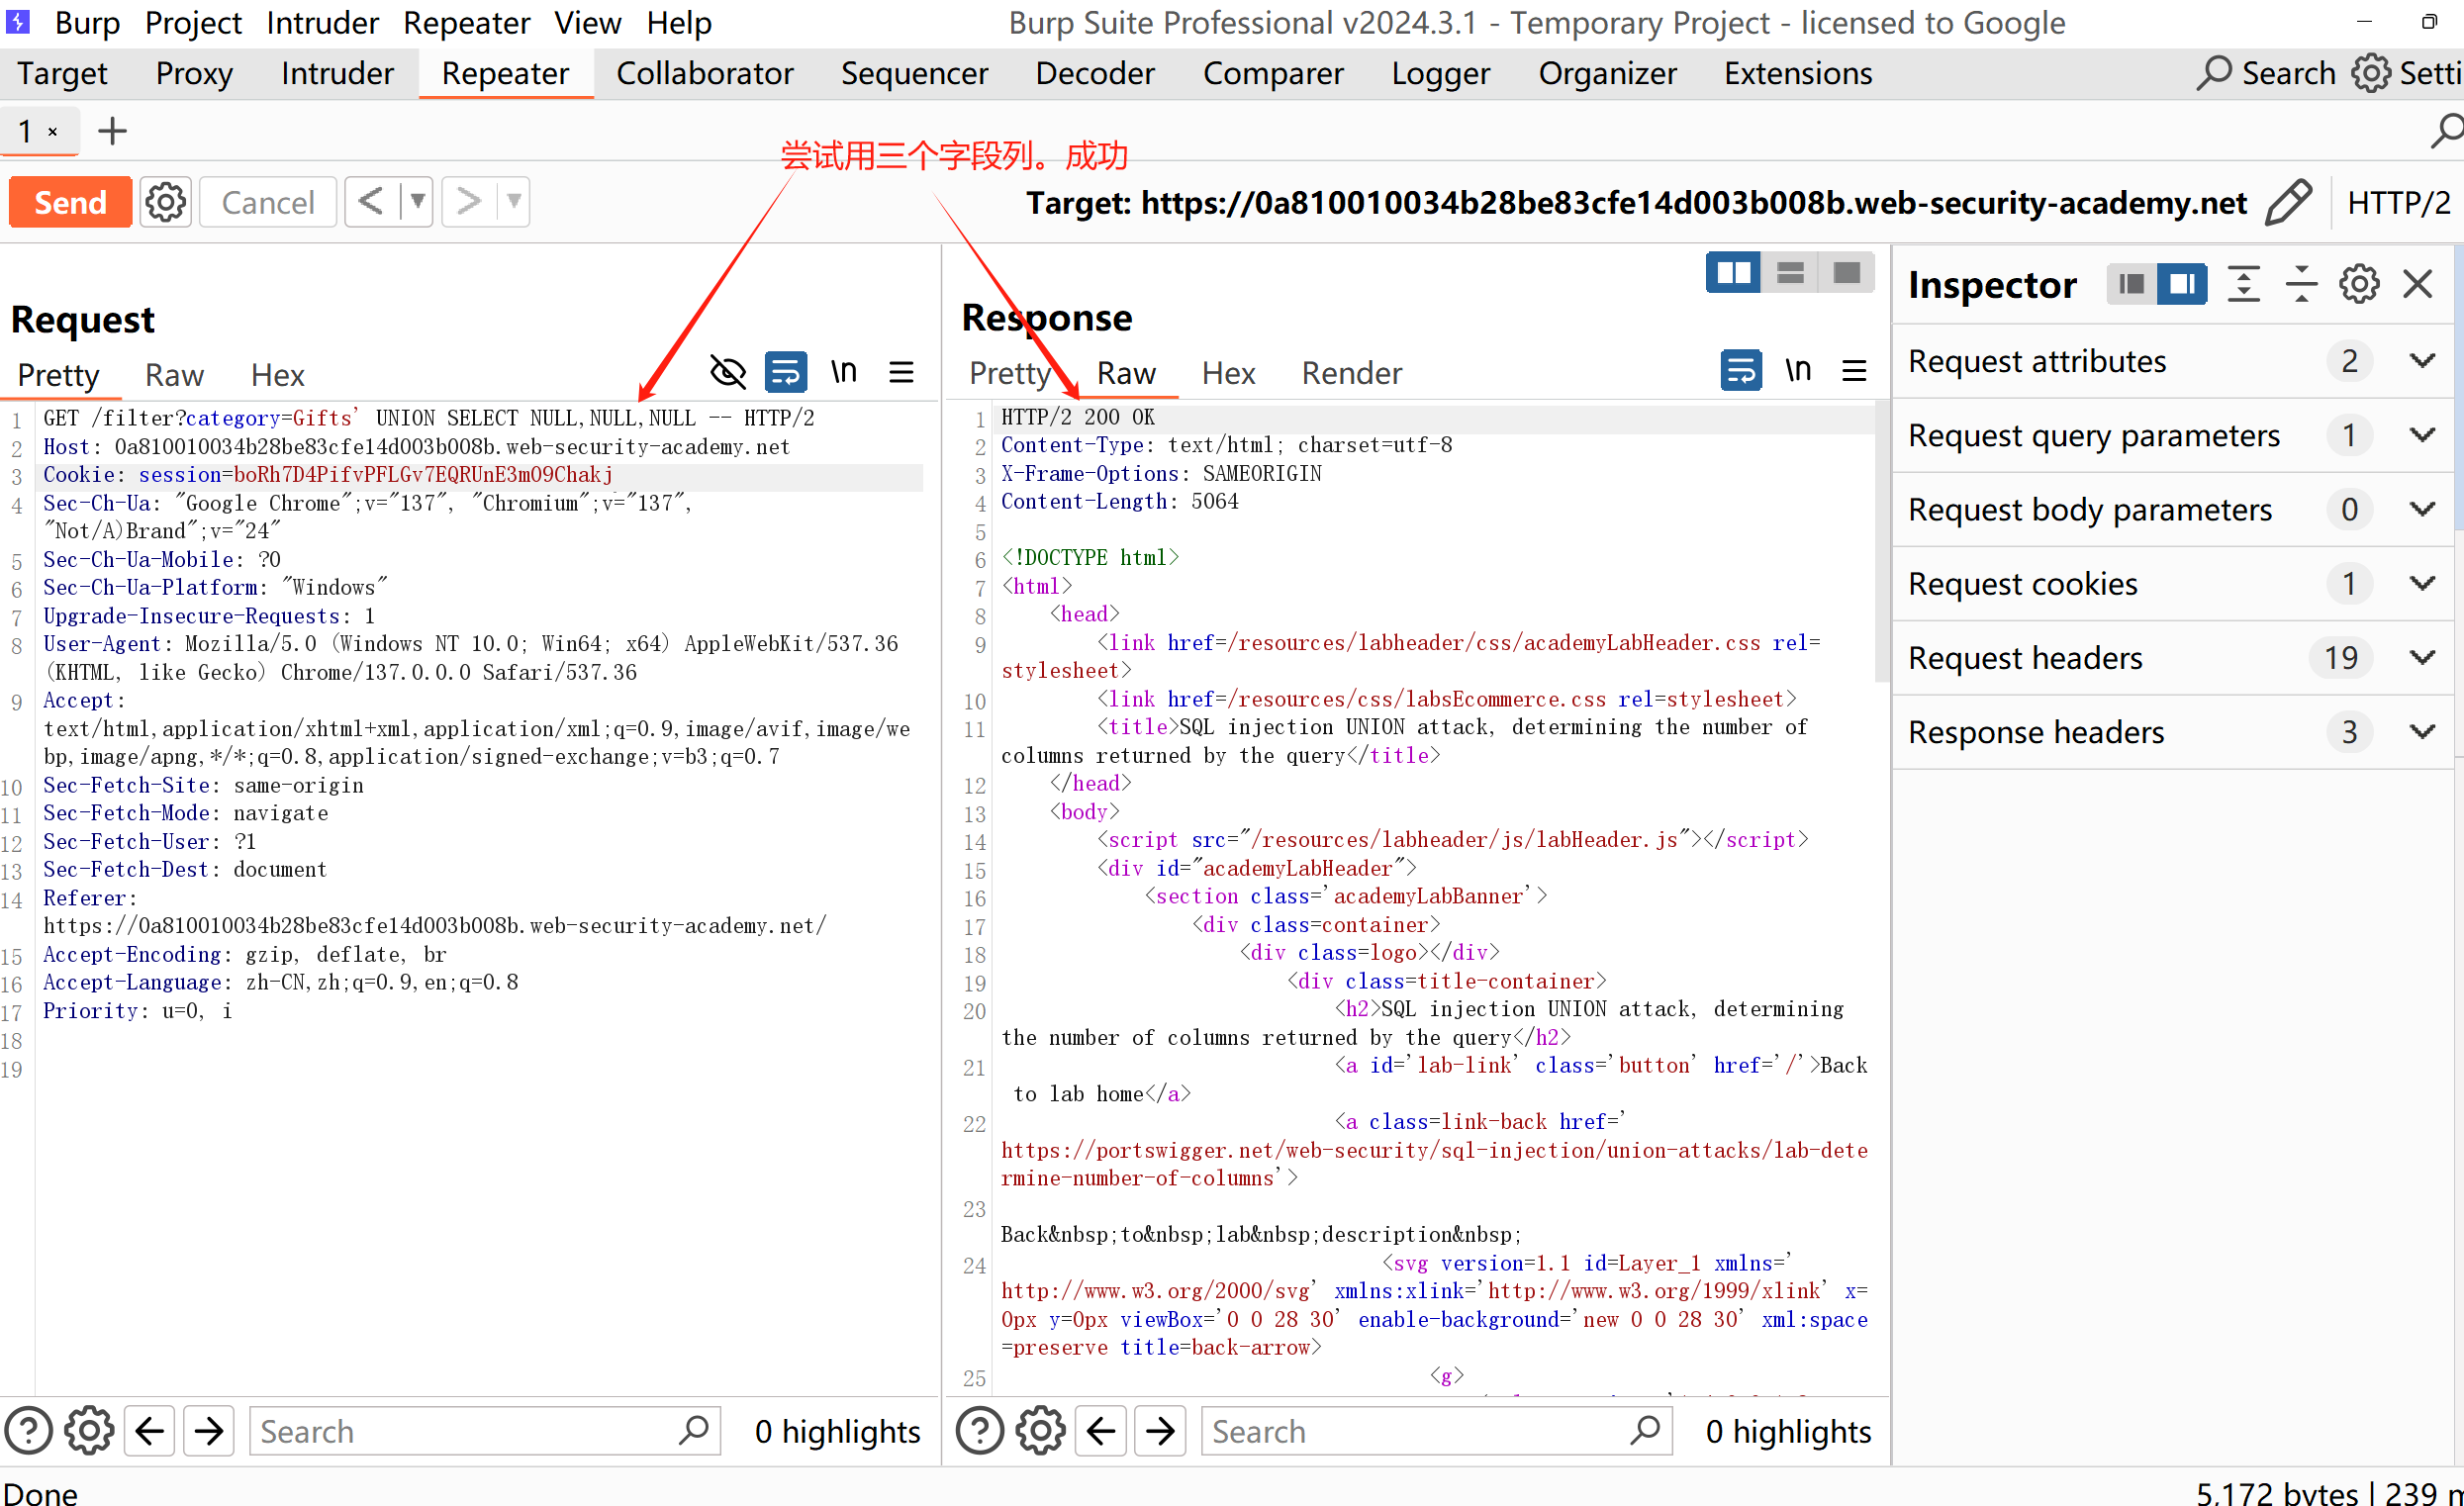The height and width of the screenshot is (1506, 2464).
Task: Click Inspector expand all sections icon
Action: coord(2243,285)
